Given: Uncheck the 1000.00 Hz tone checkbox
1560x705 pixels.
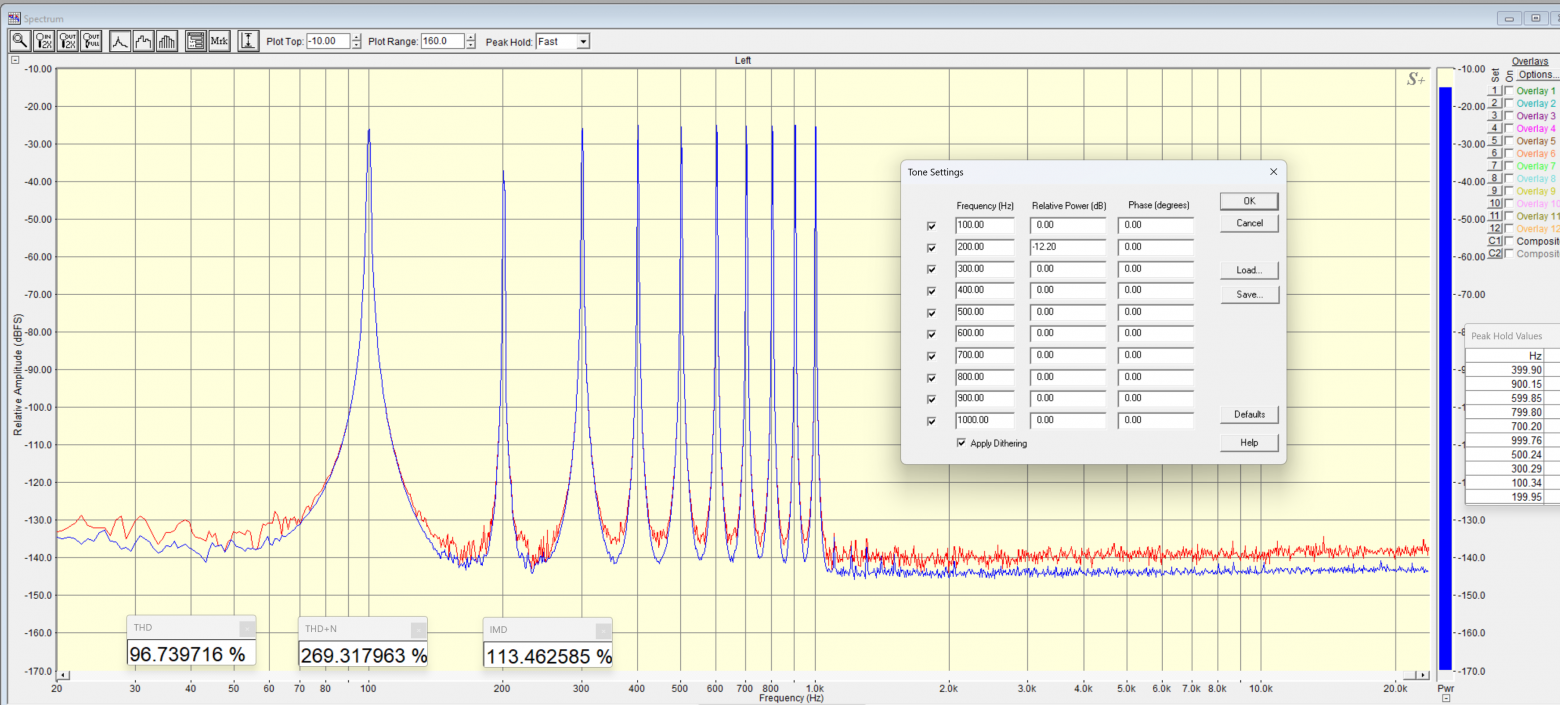Looking at the screenshot, I should [932, 421].
